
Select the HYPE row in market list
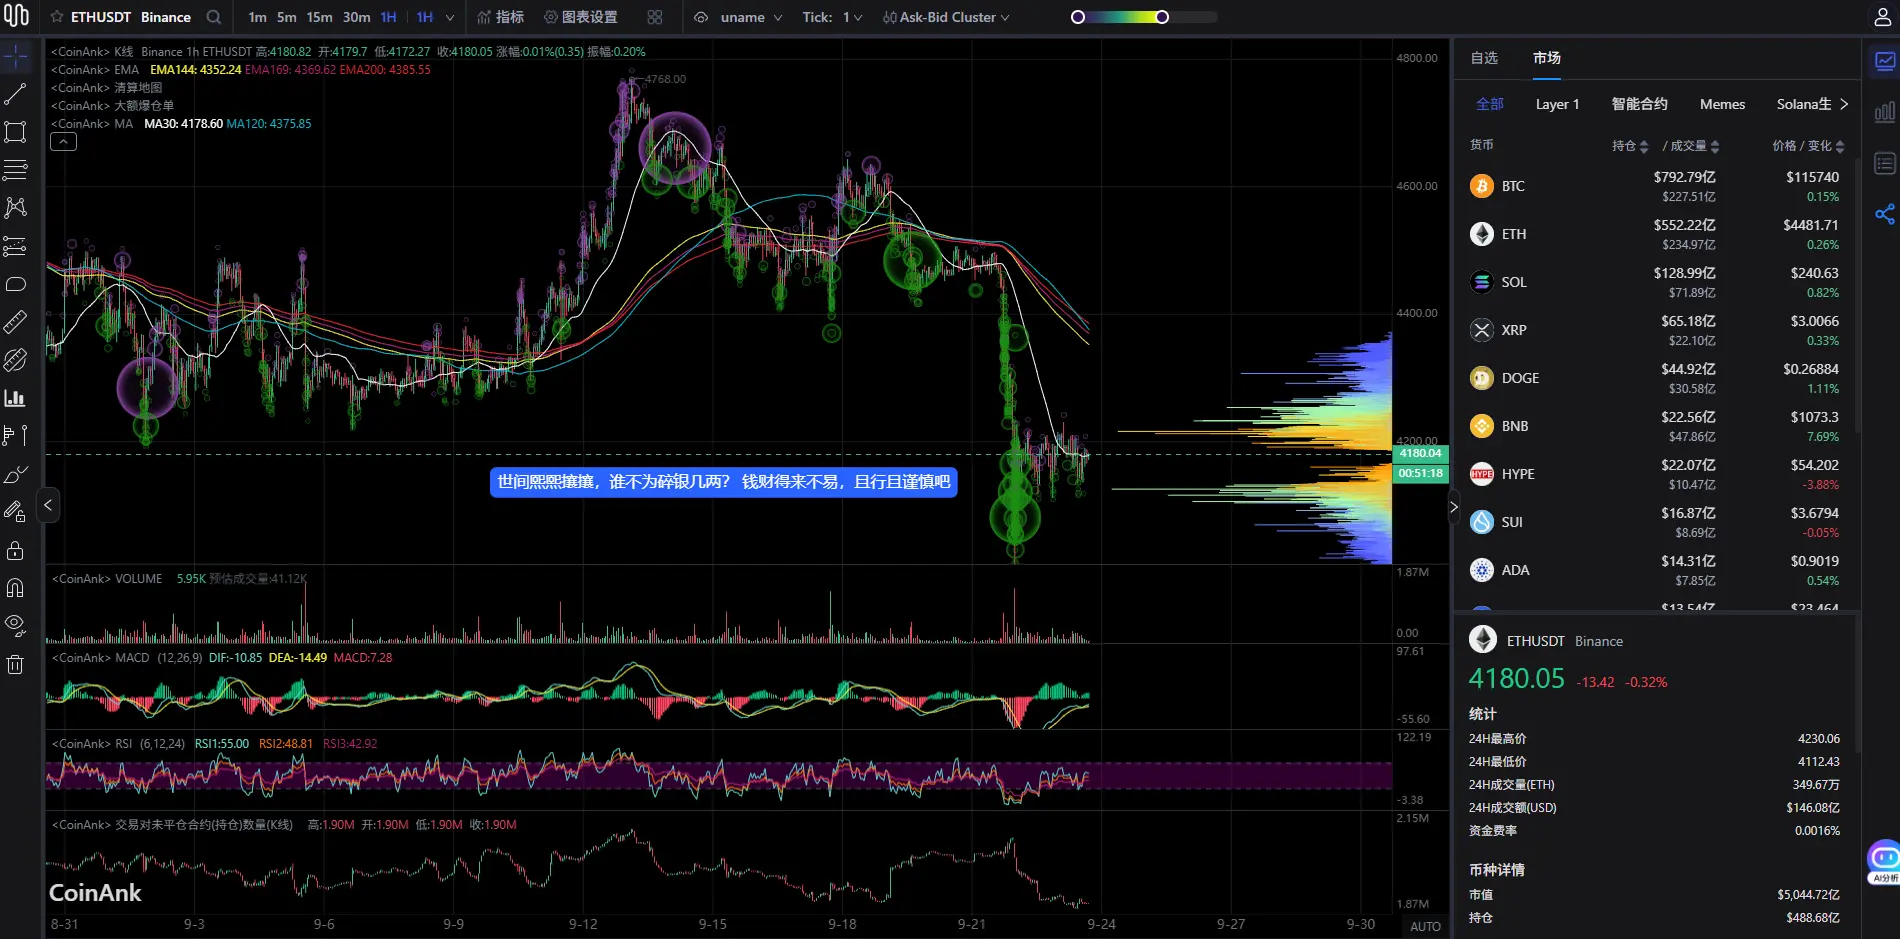click(x=1655, y=474)
